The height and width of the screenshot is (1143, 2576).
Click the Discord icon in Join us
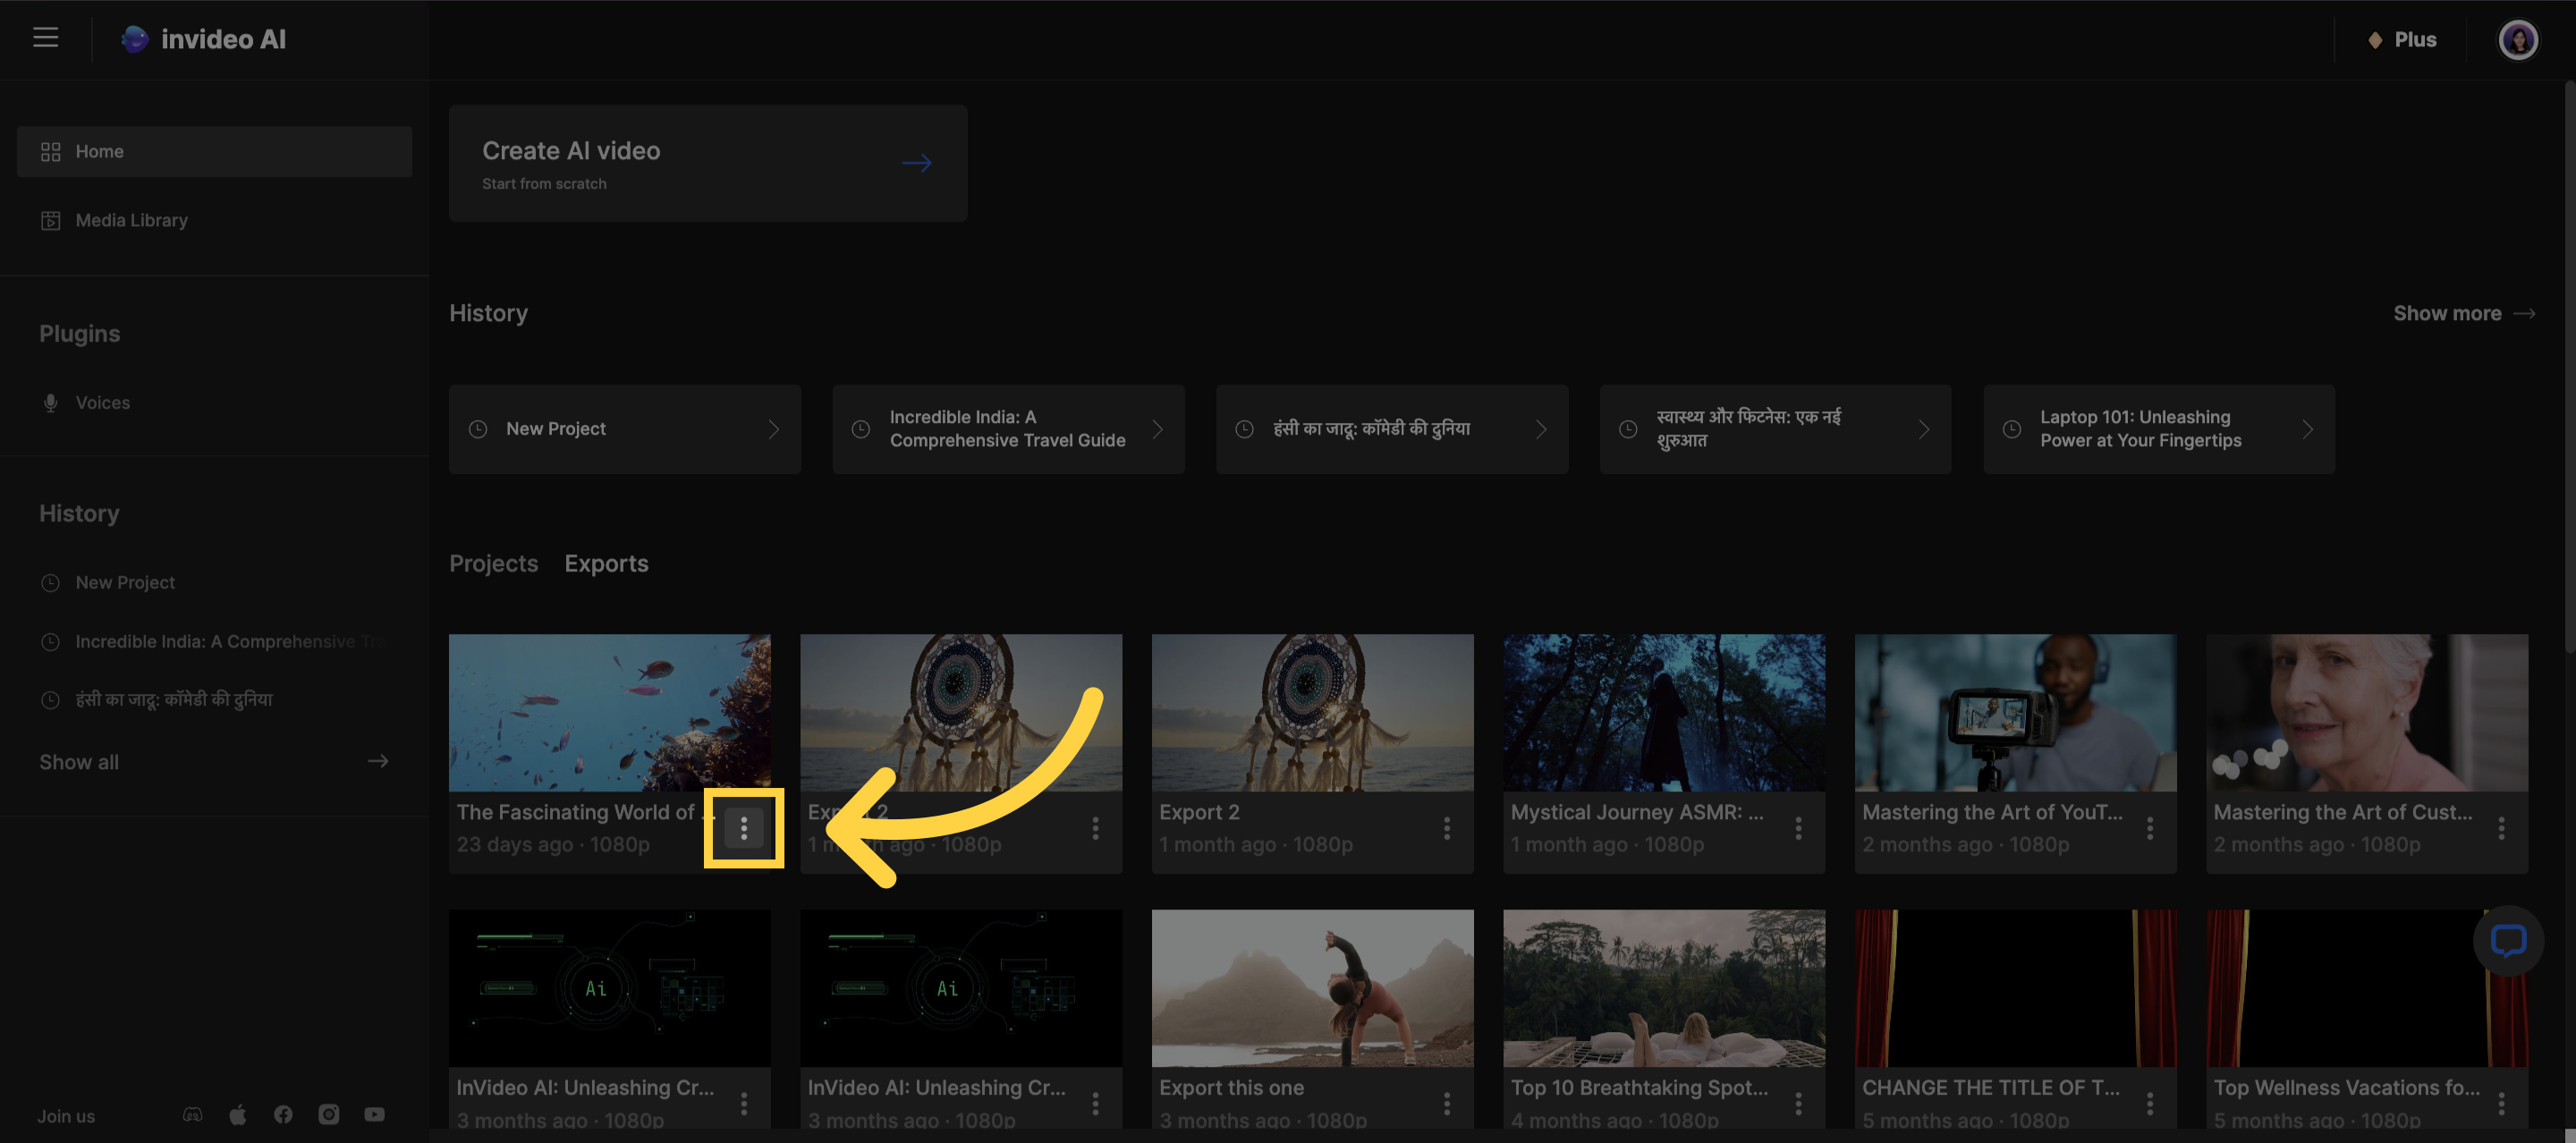(x=192, y=1114)
